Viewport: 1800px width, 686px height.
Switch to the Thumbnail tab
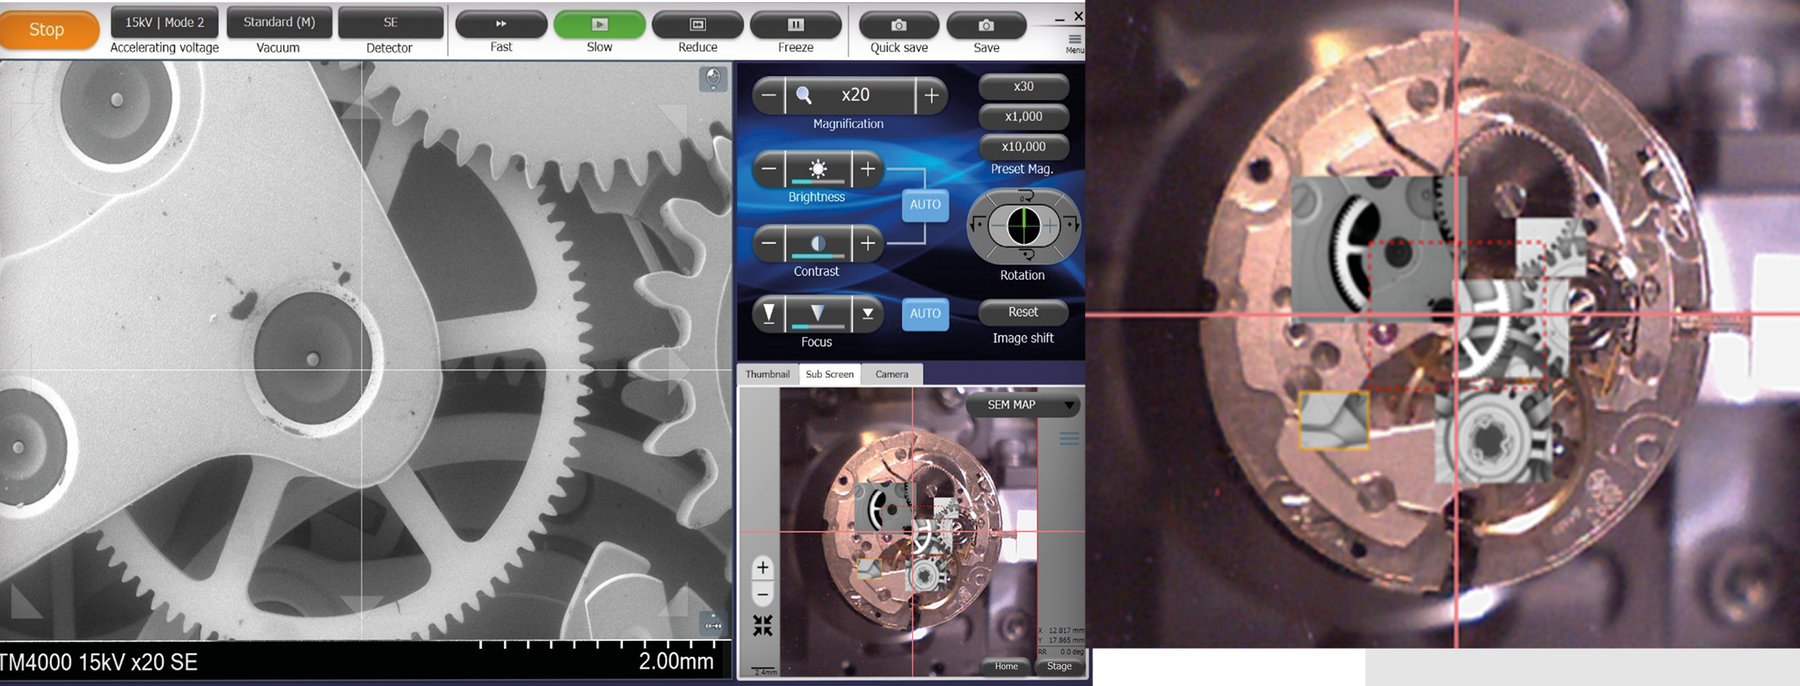[767, 375]
